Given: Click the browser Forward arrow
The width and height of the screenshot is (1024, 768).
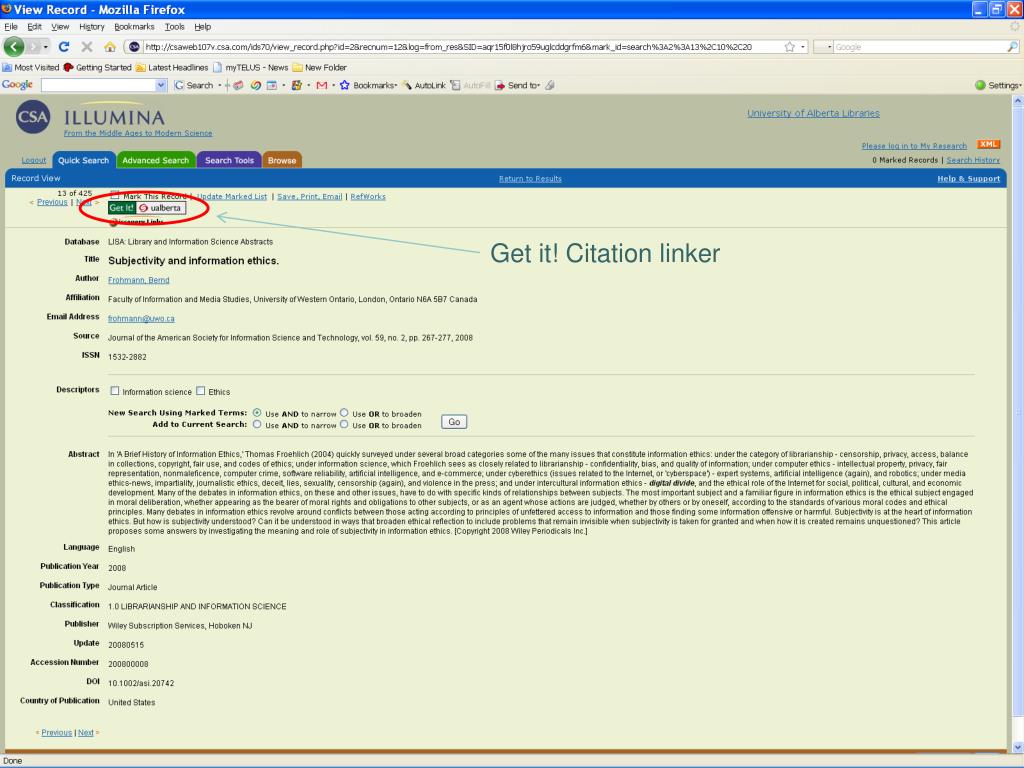Looking at the screenshot, I should point(33,47).
